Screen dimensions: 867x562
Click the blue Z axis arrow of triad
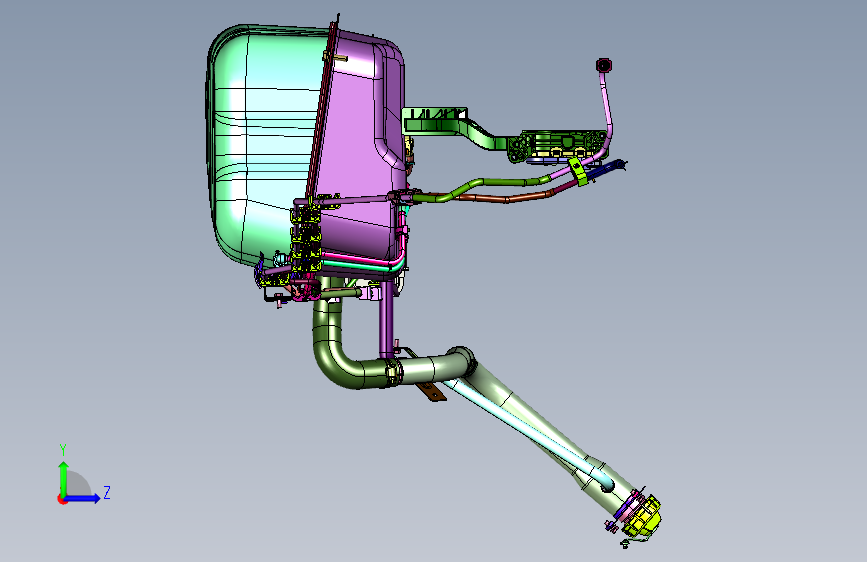pyautogui.click(x=84, y=498)
